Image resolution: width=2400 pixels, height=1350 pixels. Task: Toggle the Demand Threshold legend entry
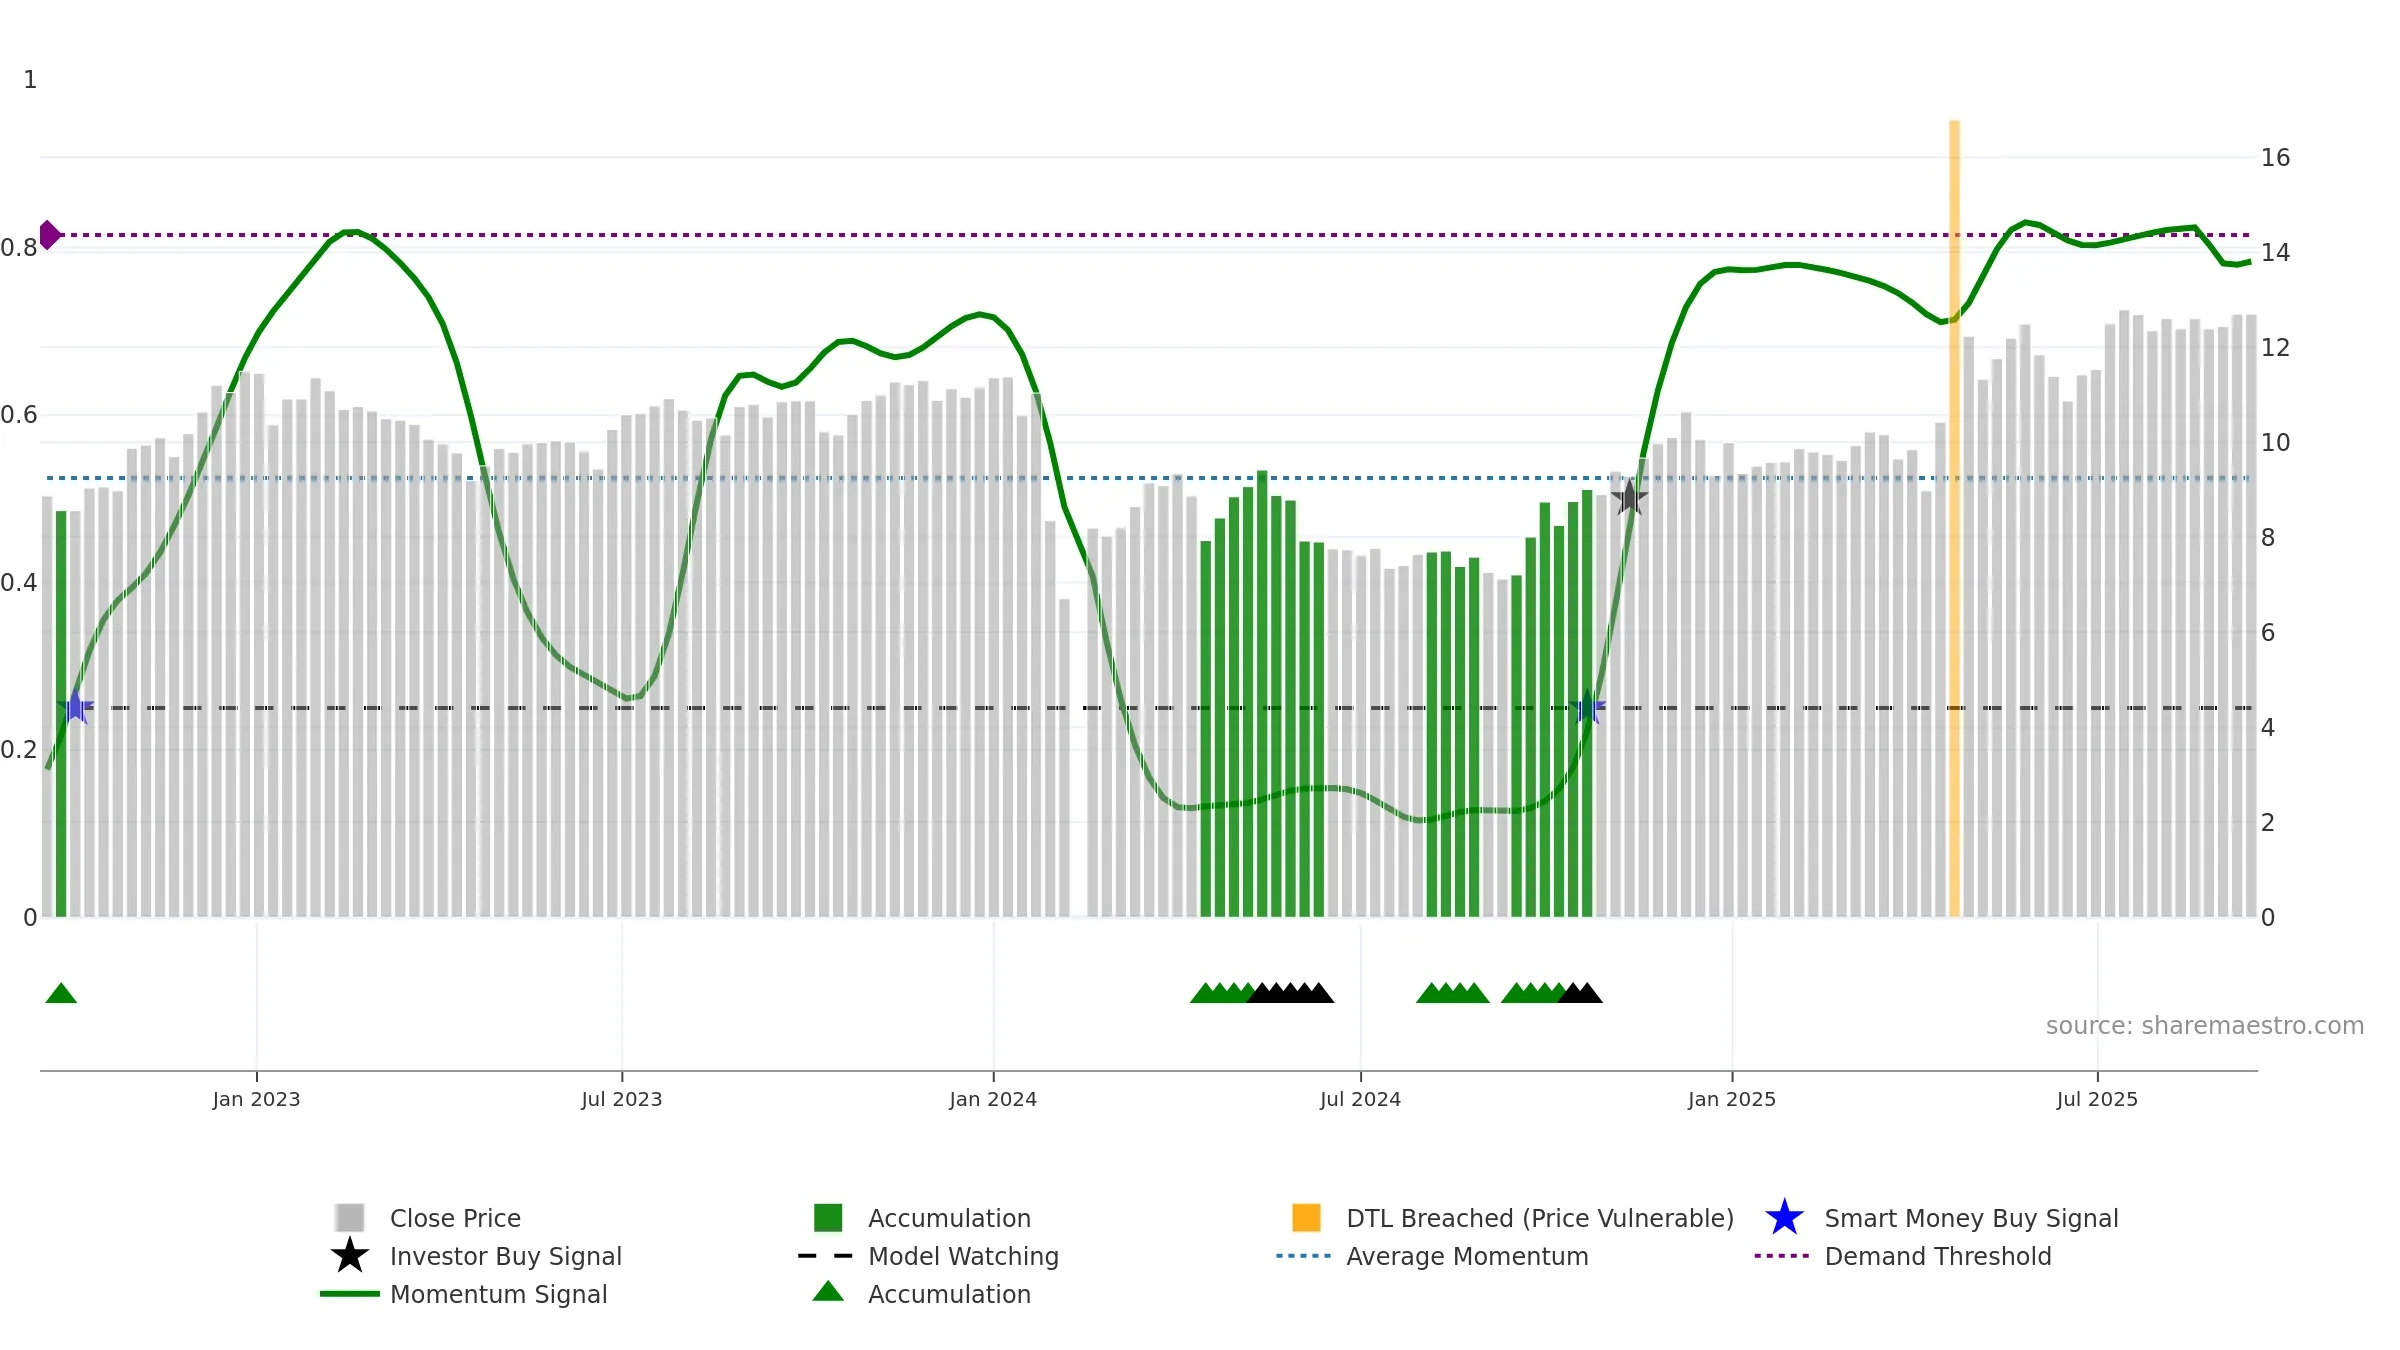tap(1903, 1256)
